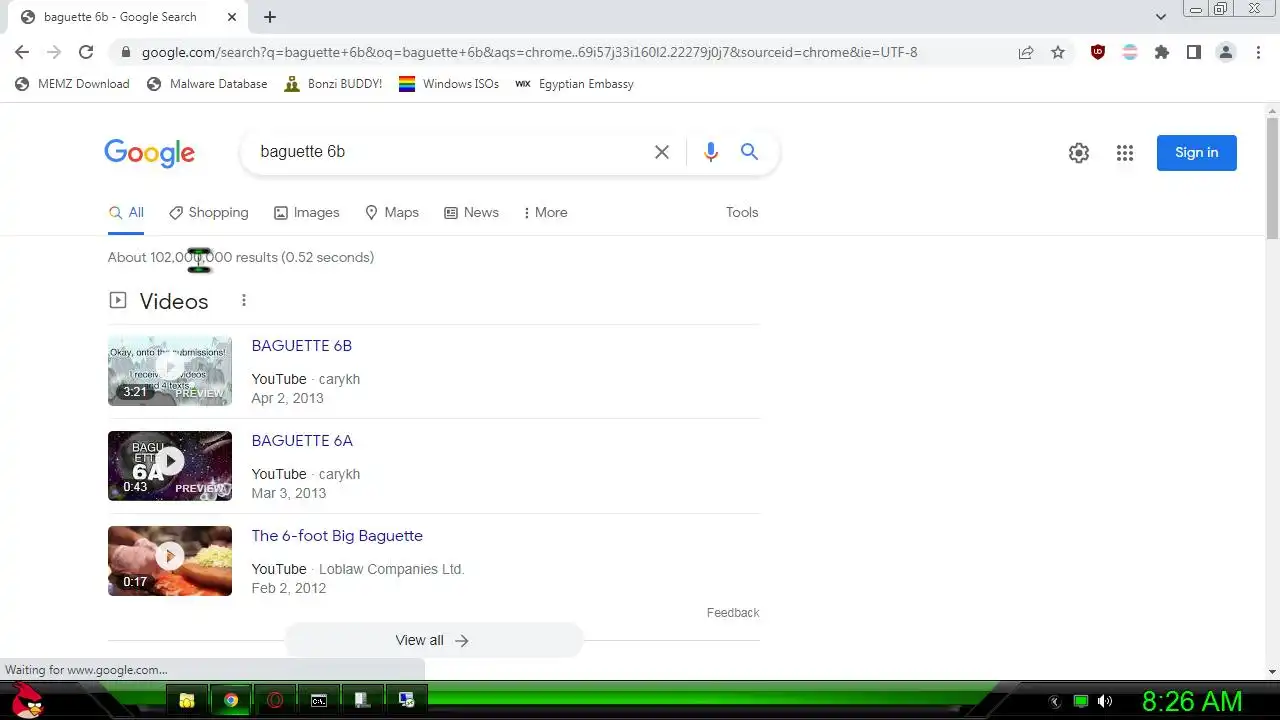The image size is (1280, 720).
Task: Share this page via share icon
Action: 1026,52
